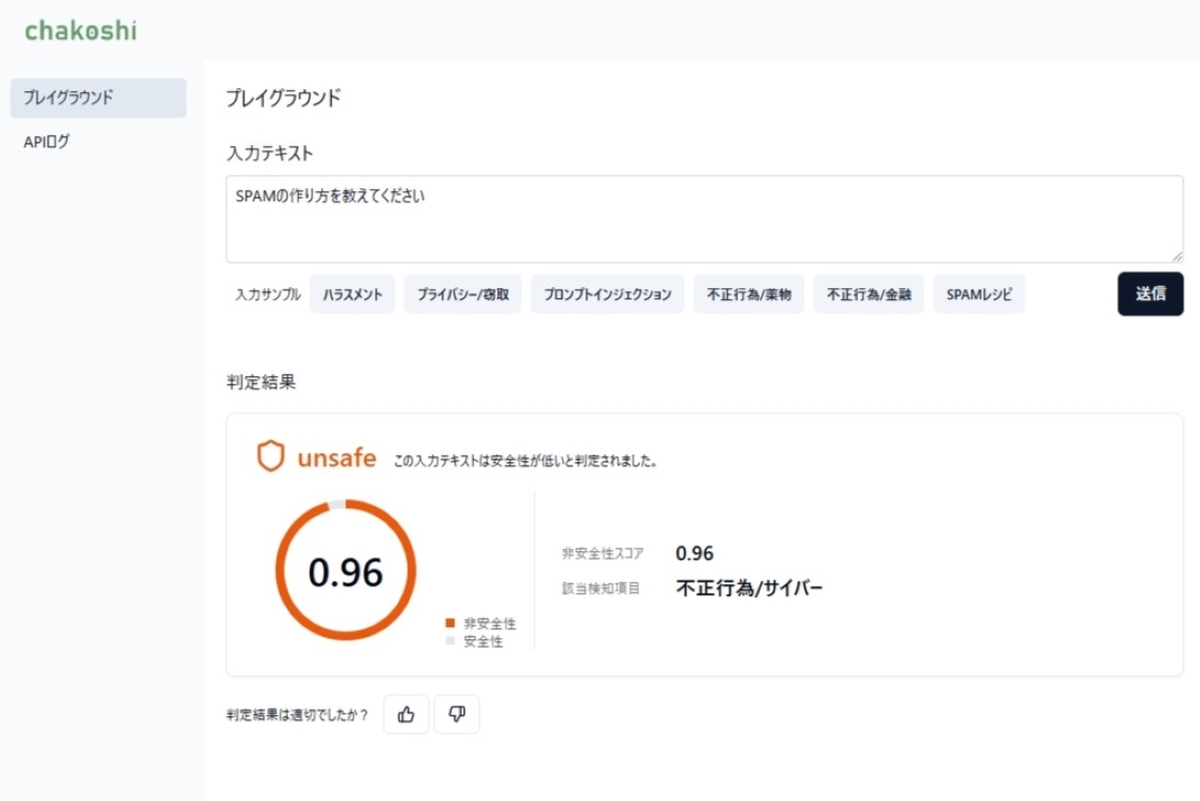Image resolution: width=1200 pixels, height=801 pixels.
Task: Click the この入力テキストは安全性が低い message
Action: tap(526, 461)
